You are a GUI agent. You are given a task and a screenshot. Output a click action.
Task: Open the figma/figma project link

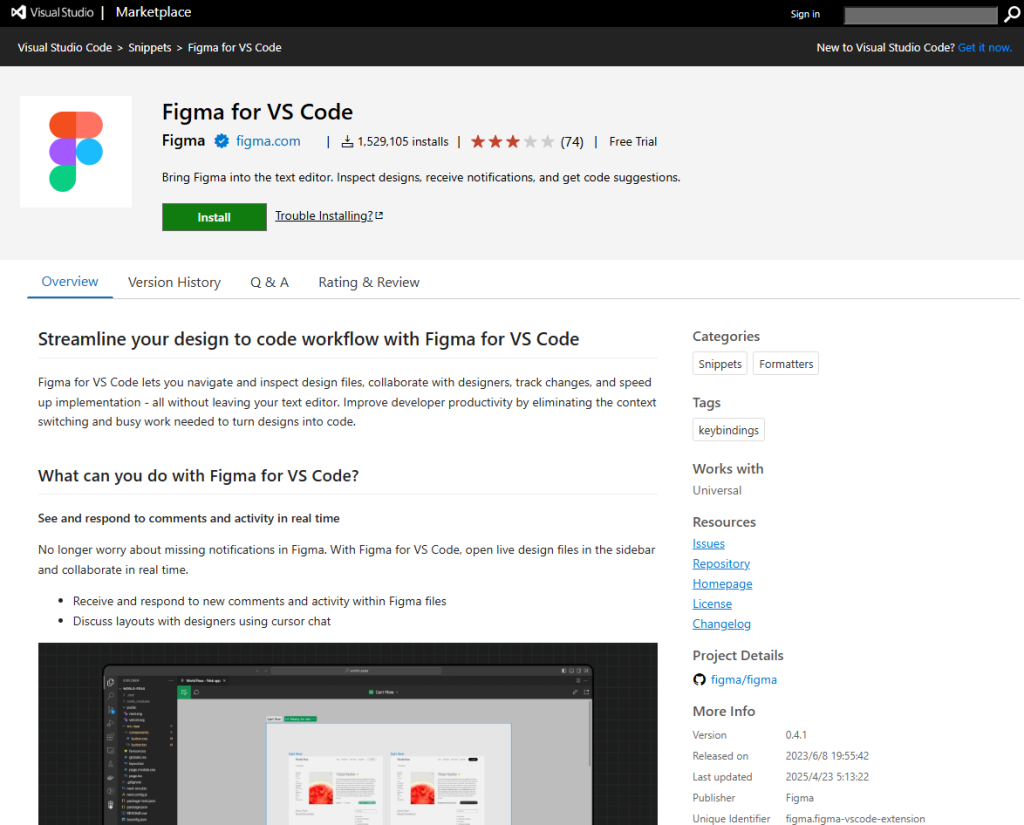click(x=744, y=680)
